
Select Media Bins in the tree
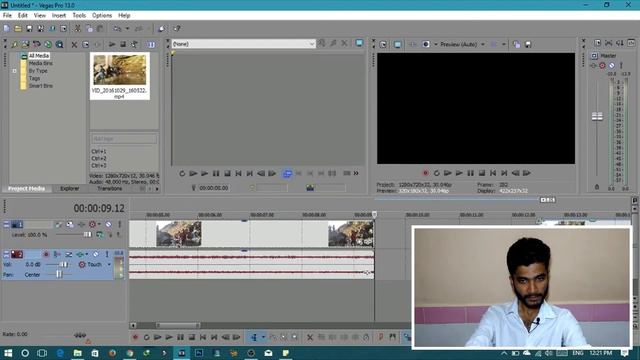click(x=40, y=63)
